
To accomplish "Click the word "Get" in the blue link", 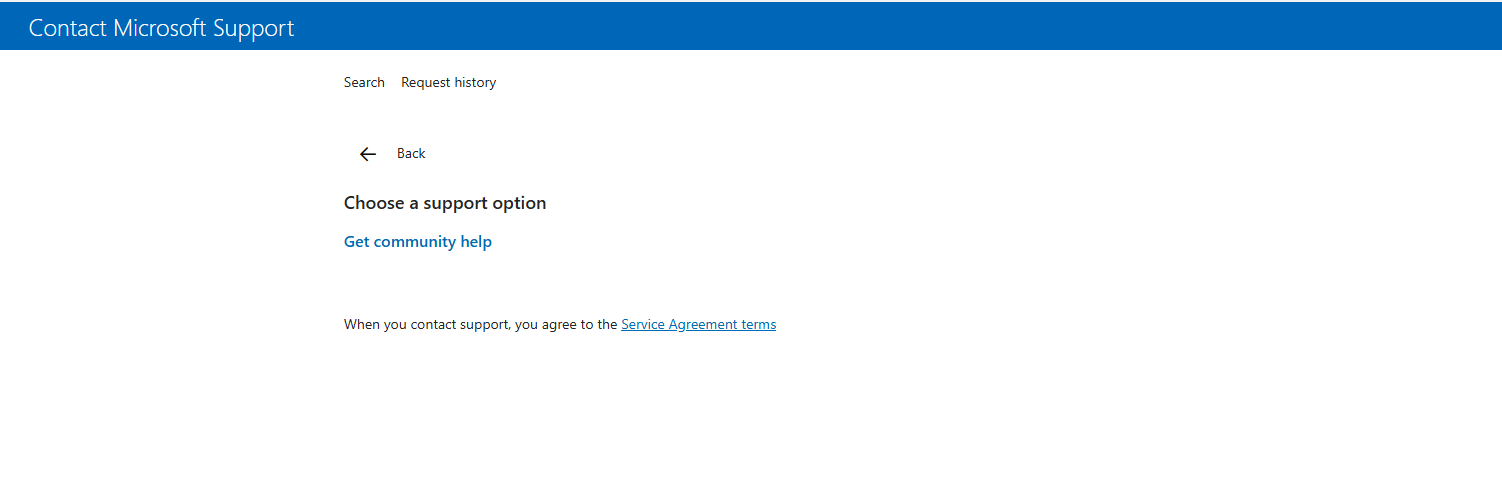I will pyautogui.click(x=357, y=242).
